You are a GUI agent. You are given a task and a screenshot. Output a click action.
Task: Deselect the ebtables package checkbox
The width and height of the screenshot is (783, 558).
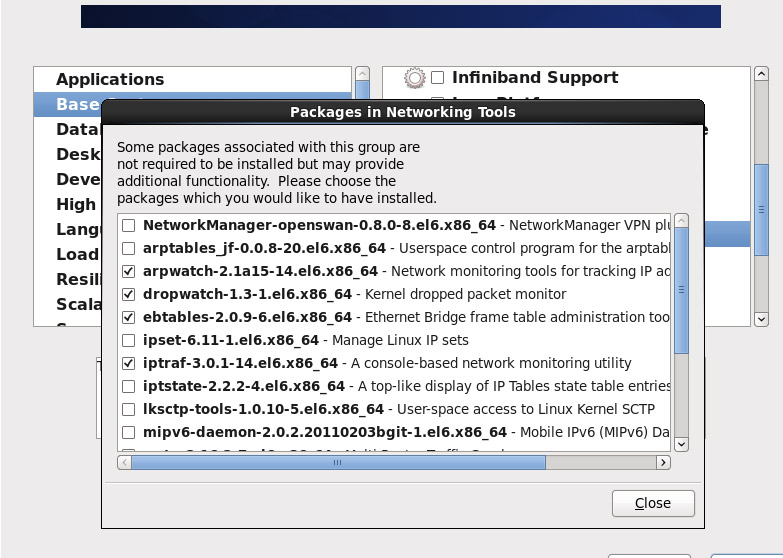point(129,317)
